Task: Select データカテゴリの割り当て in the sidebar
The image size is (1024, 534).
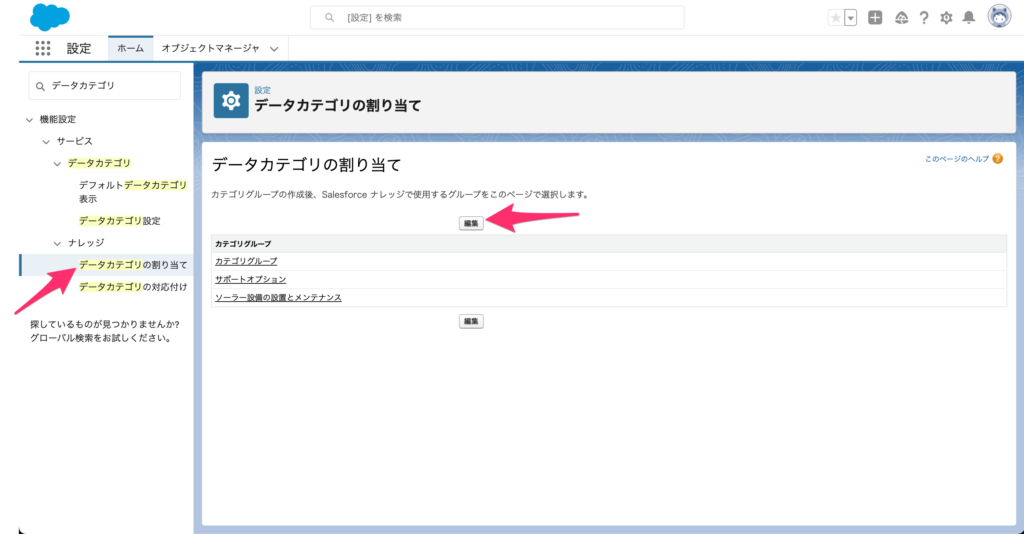Action: coord(133,264)
